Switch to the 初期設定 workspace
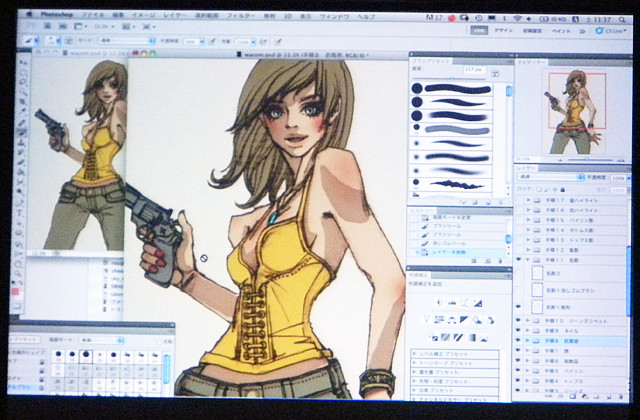 pyautogui.click(x=532, y=31)
